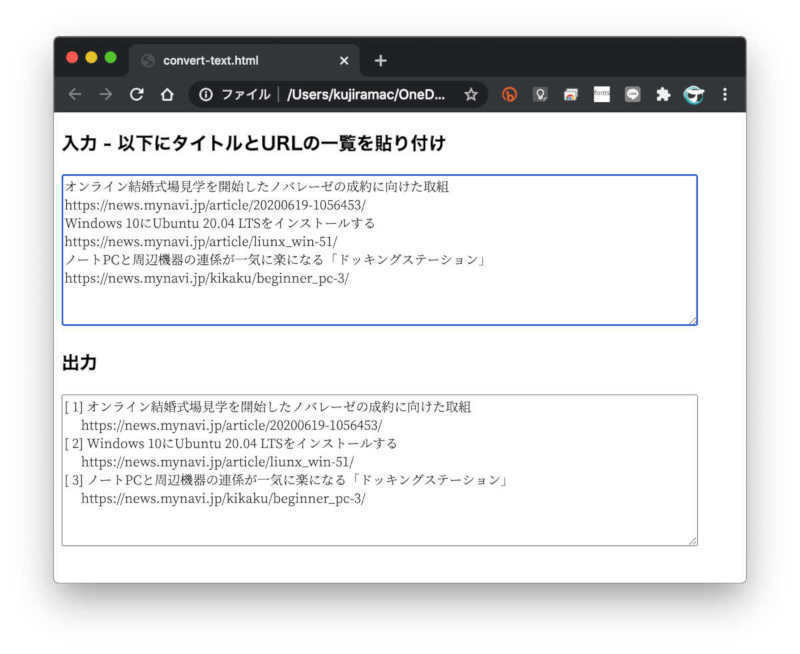Click output URL ending in beginner_pc-3/

coord(223,499)
